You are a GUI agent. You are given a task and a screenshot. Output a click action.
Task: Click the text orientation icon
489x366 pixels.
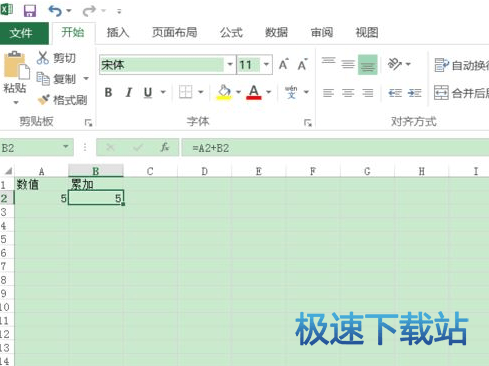(x=395, y=64)
